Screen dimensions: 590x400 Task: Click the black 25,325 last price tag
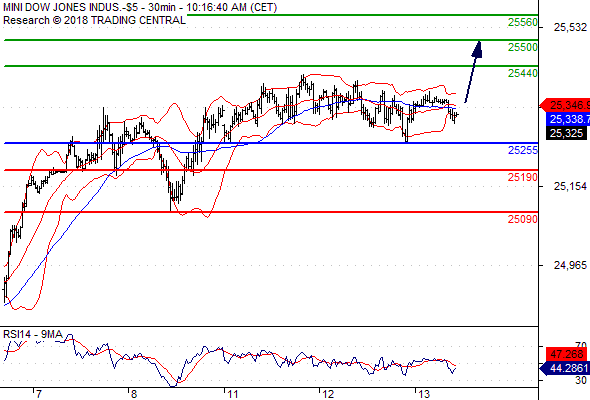coord(566,133)
